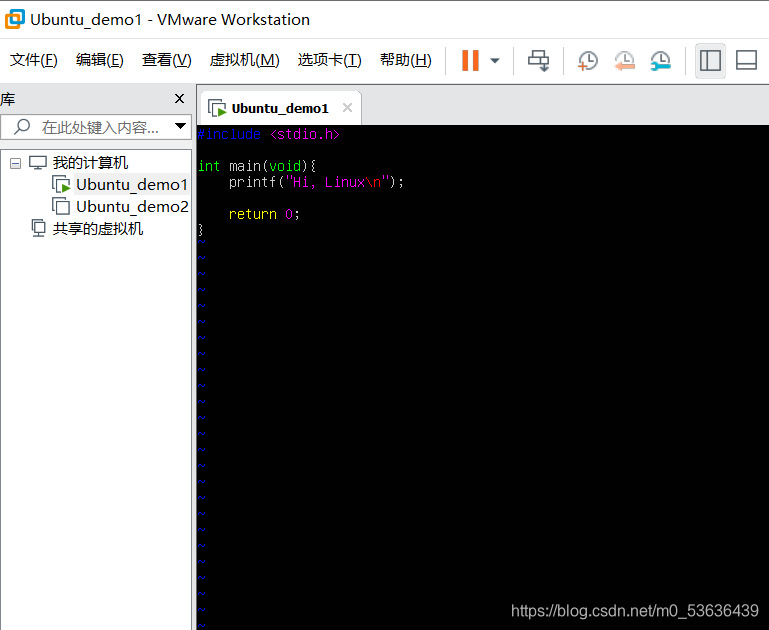Revert VM to previous snapshot
The width and height of the screenshot is (769, 630).
(x=624, y=61)
